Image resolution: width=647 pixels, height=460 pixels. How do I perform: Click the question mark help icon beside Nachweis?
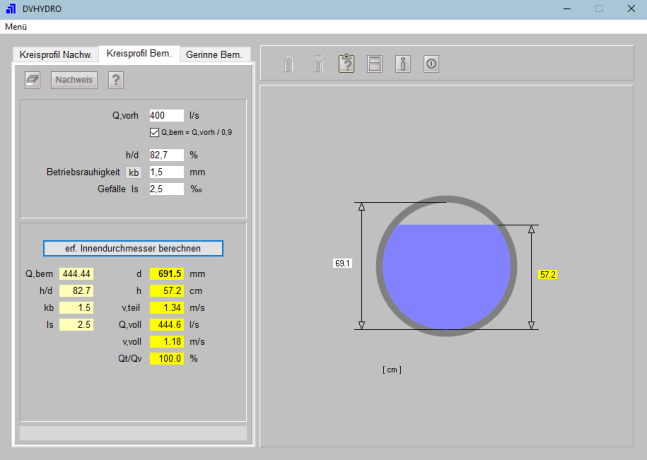pos(116,80)
